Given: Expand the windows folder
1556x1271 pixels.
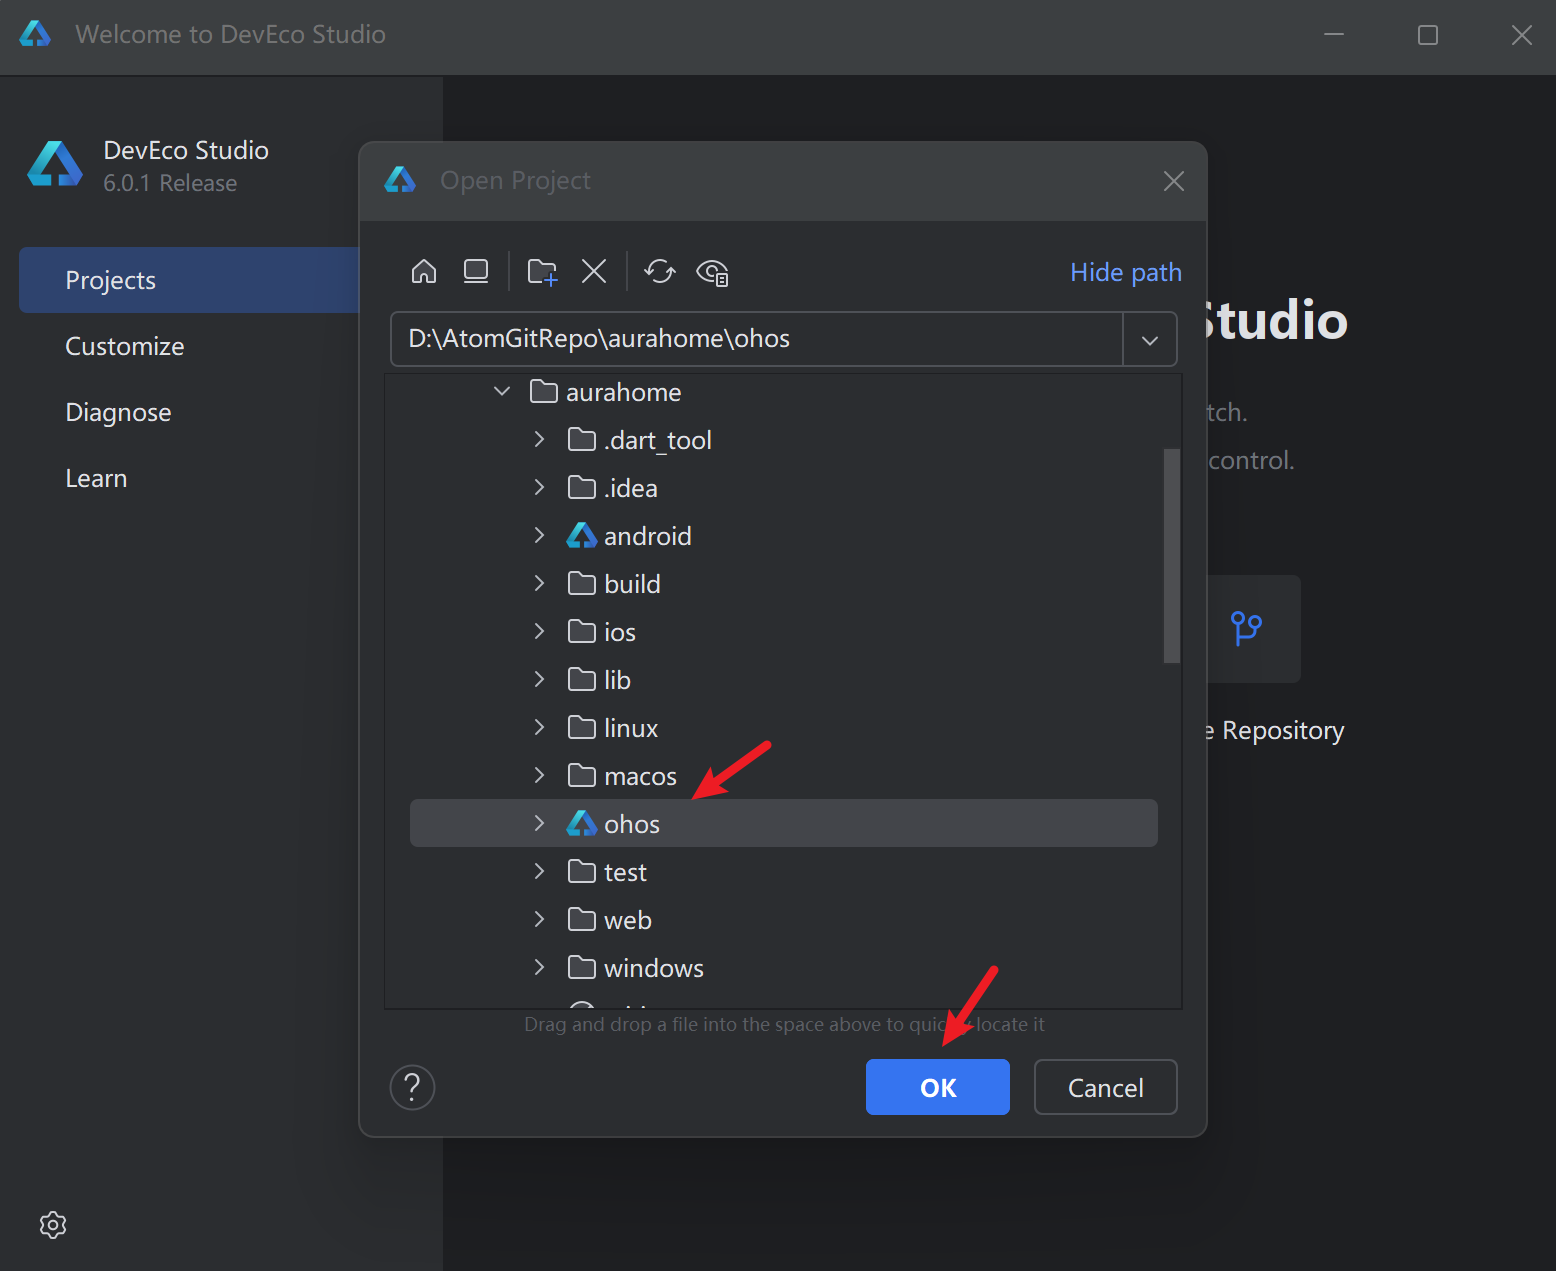Looking at the screenshot, I should point(539,967).
